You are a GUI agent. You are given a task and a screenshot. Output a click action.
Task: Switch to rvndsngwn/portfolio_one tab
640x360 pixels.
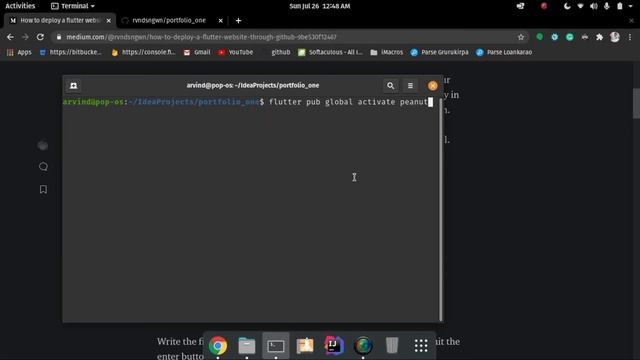pos(169,20)
